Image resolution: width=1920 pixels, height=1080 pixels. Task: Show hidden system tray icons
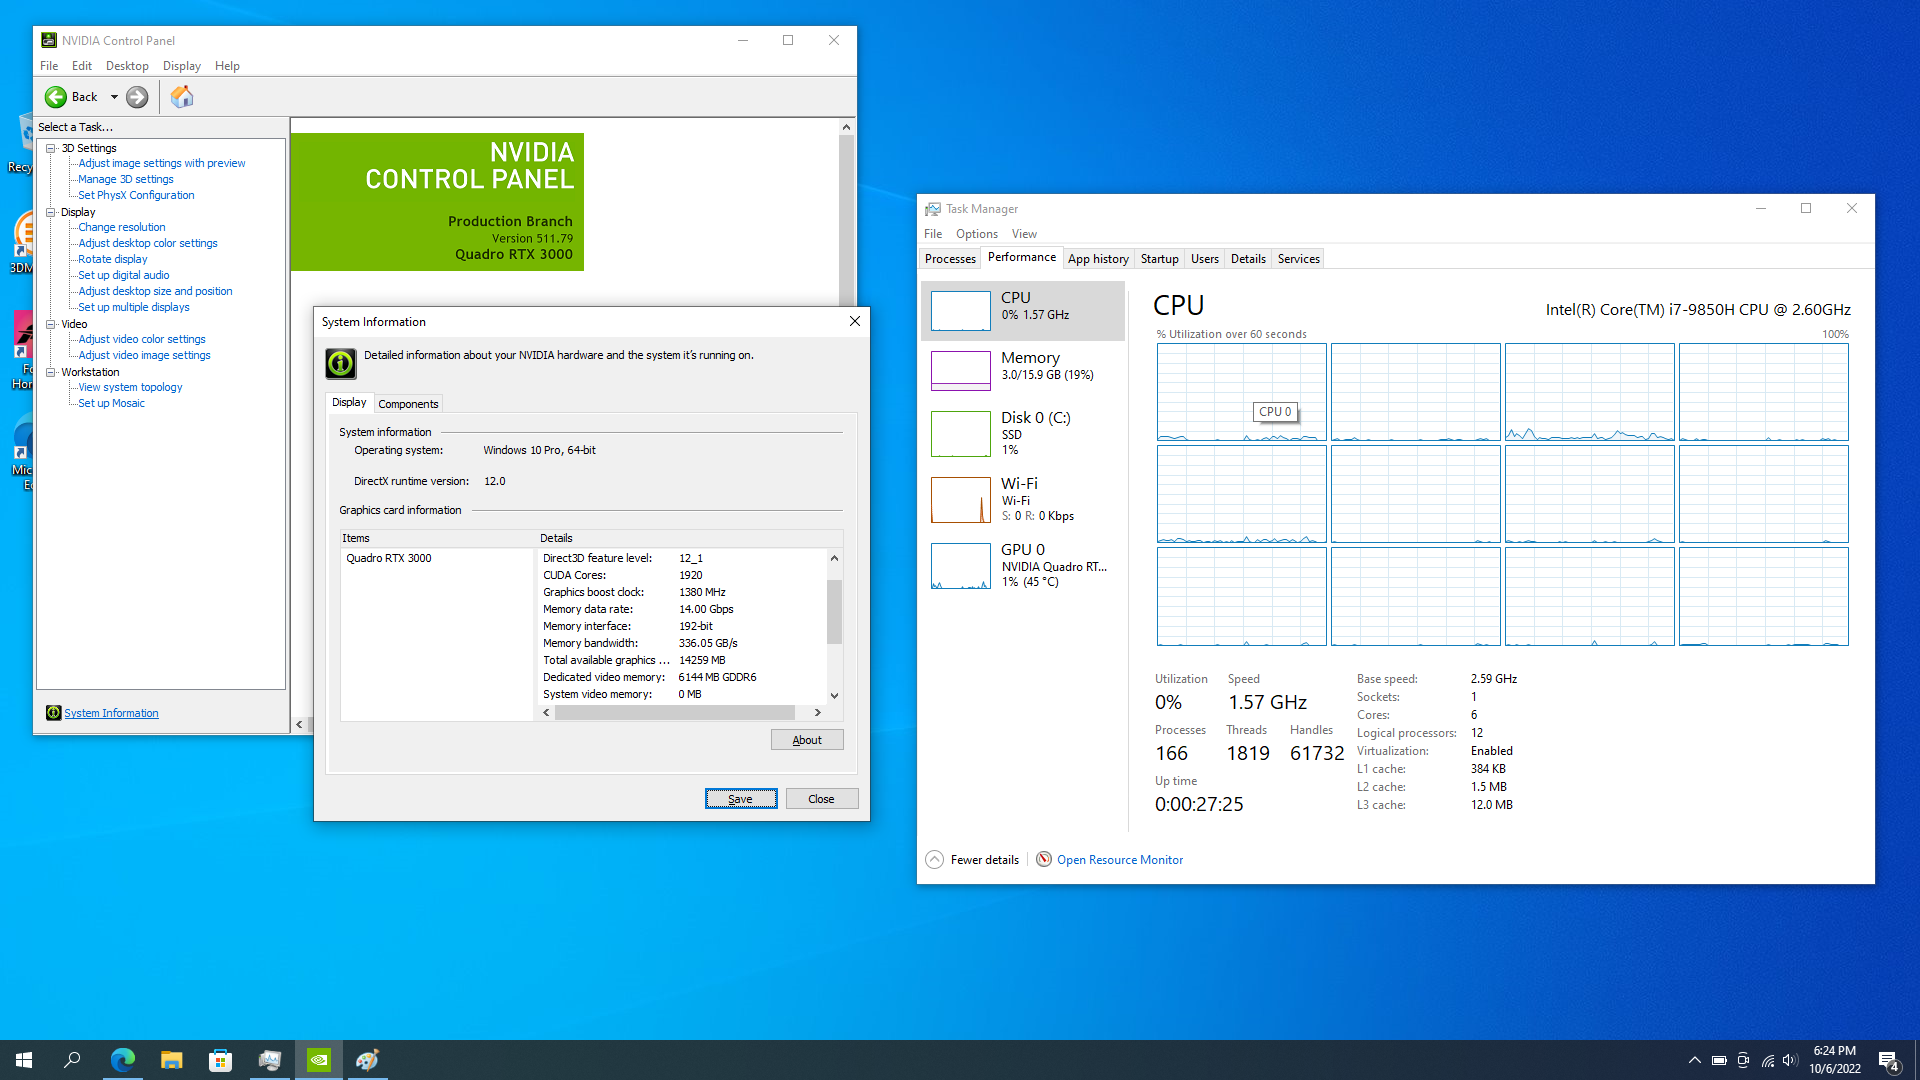1694,1060
